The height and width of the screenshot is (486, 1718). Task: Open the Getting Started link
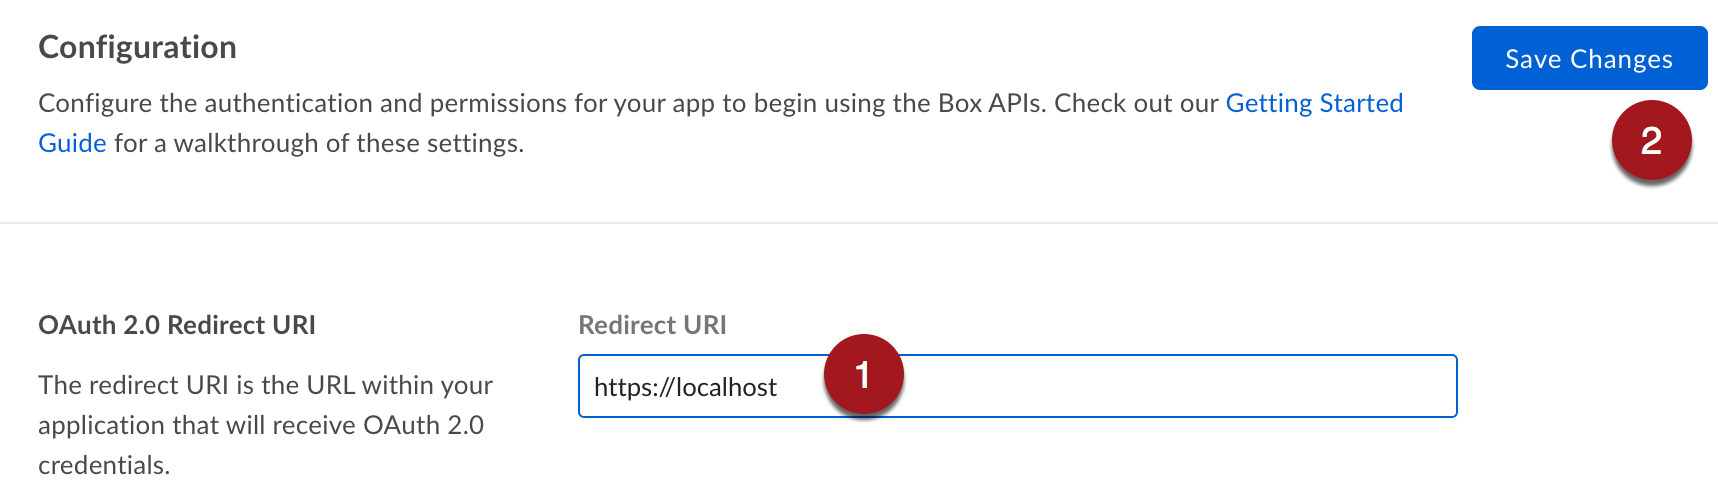pyautogui.click(x=1314, y=103)
